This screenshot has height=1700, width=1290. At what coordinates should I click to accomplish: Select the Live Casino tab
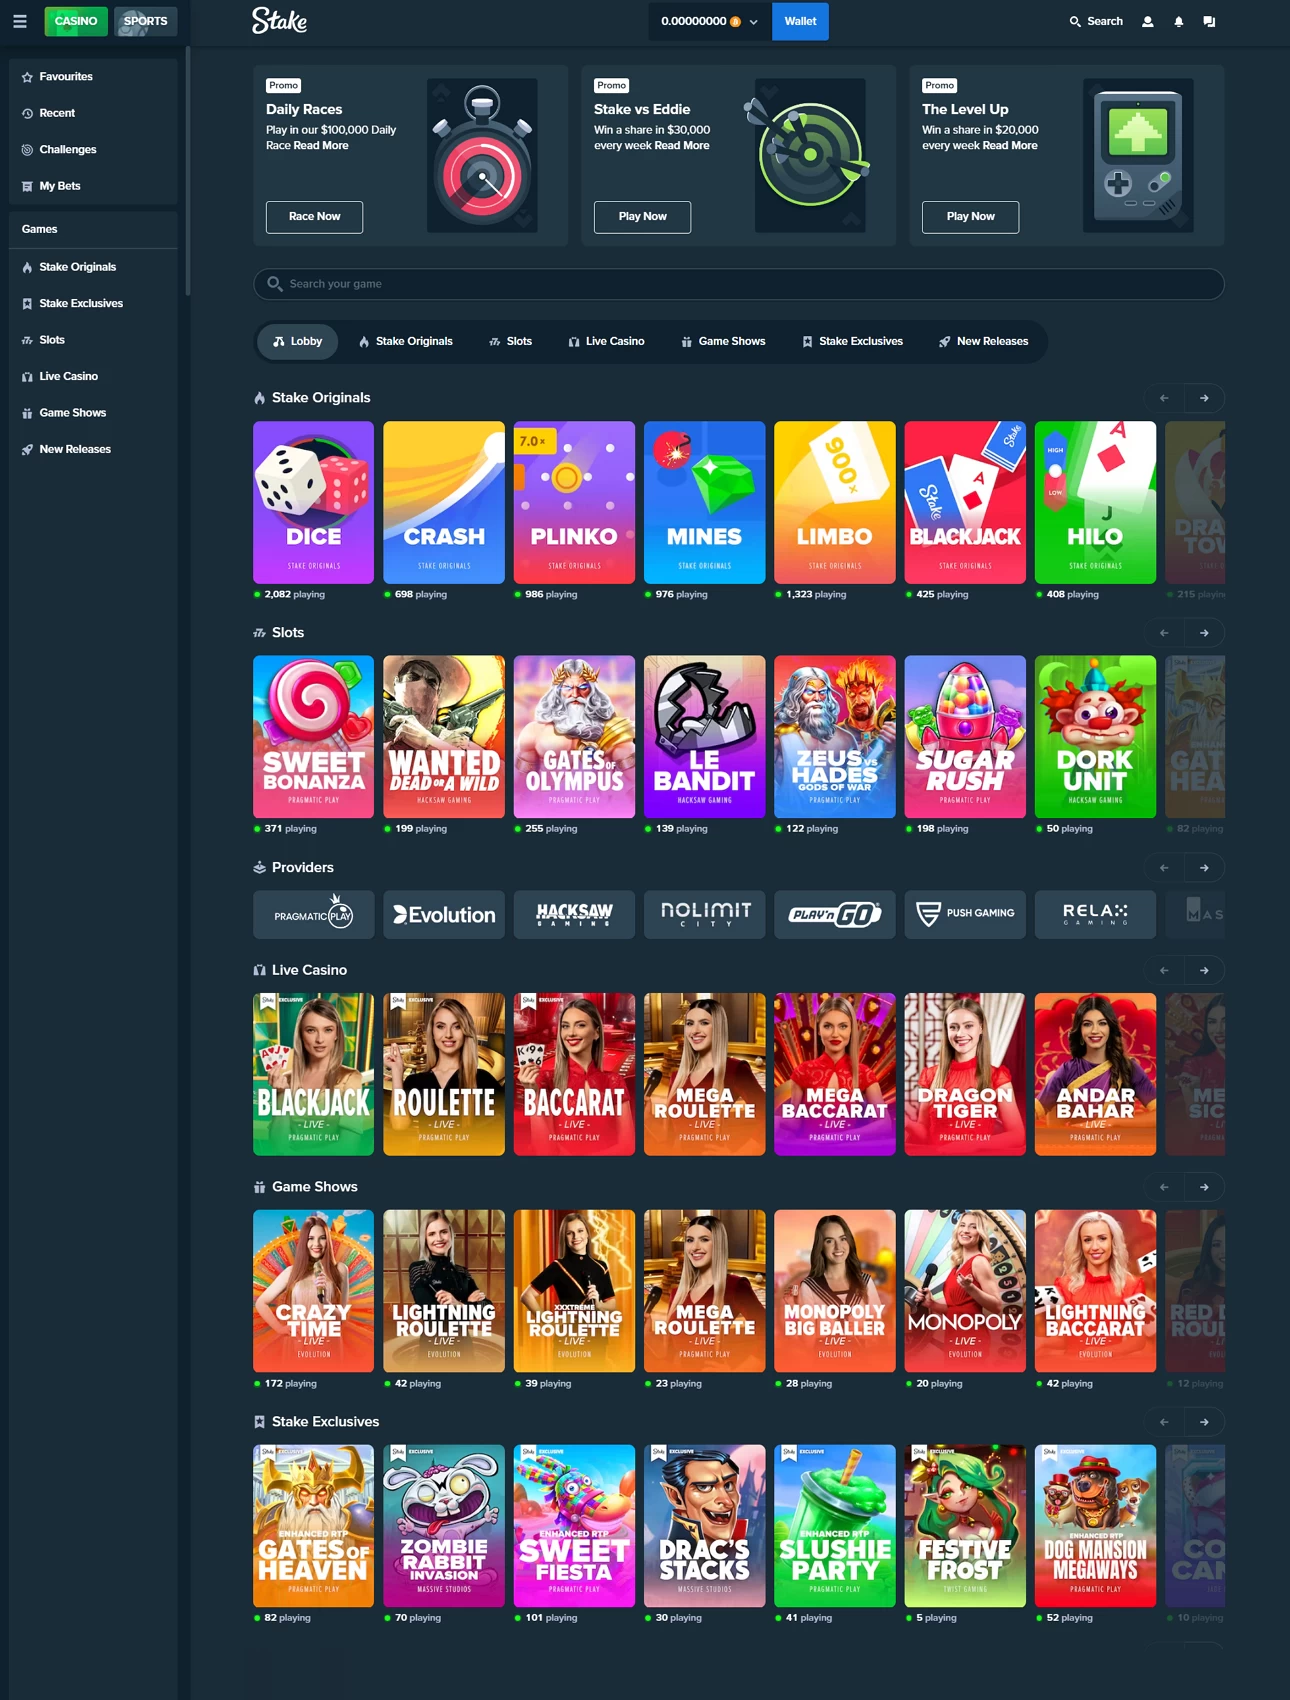(606, 341)
